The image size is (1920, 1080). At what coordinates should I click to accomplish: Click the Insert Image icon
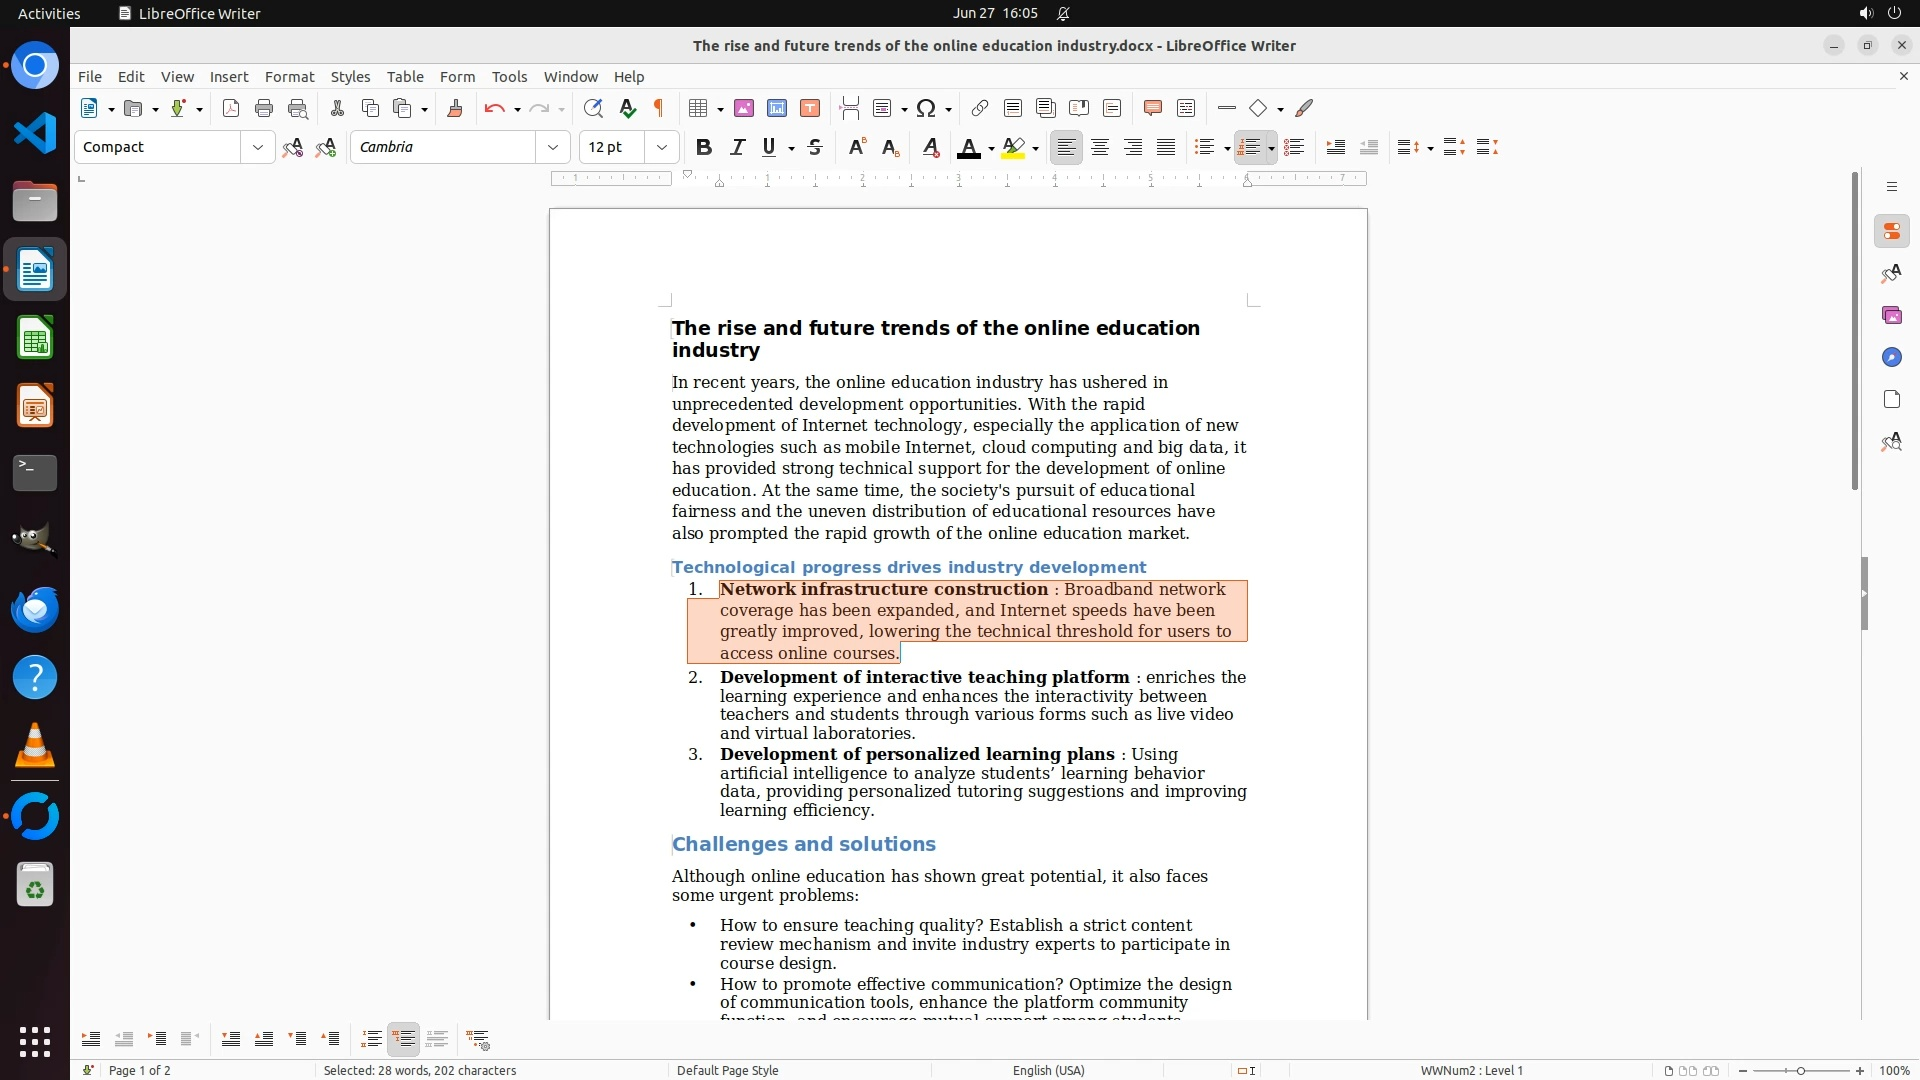[x=744, y=109]
